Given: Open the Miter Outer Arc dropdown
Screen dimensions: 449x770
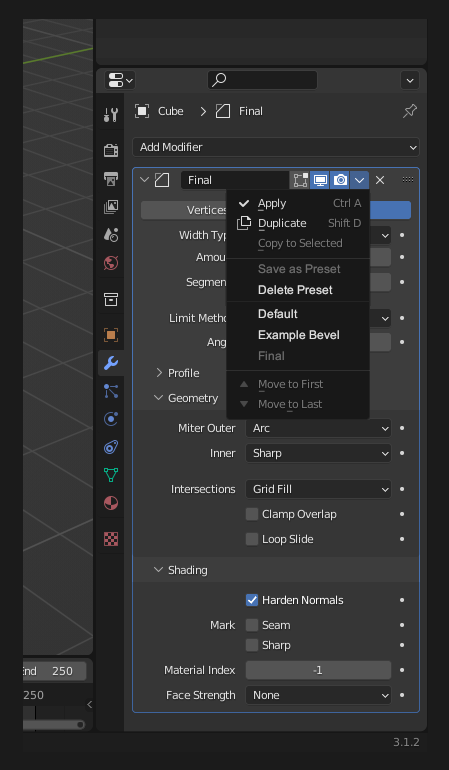Looking at the screenshot, I should [318, 428].
